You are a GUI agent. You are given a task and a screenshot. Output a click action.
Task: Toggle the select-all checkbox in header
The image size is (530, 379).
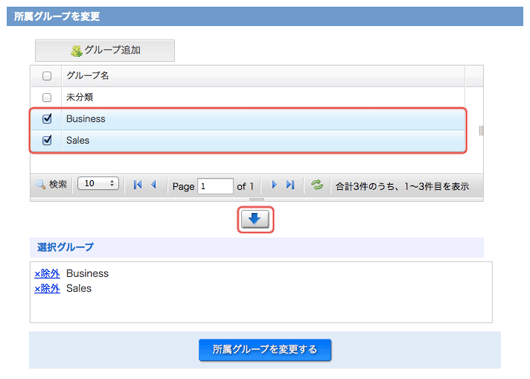(x=47, y=76)
